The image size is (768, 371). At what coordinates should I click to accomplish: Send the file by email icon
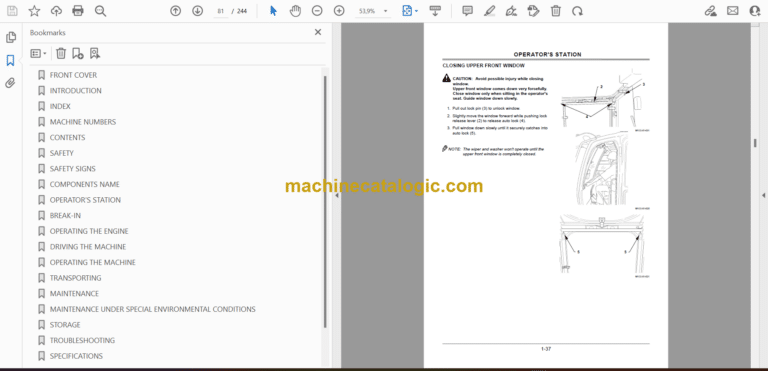pyautogui.click(x=733, y=11)
